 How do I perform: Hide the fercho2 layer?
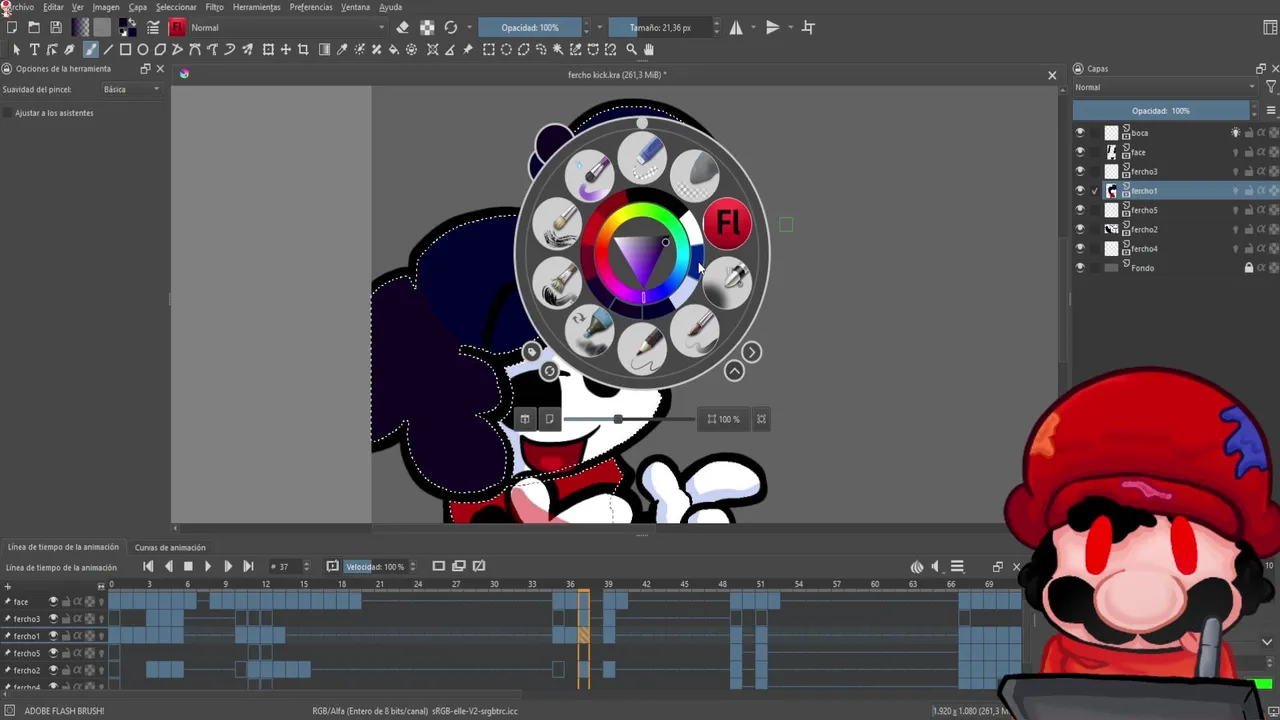(1079, 229)
